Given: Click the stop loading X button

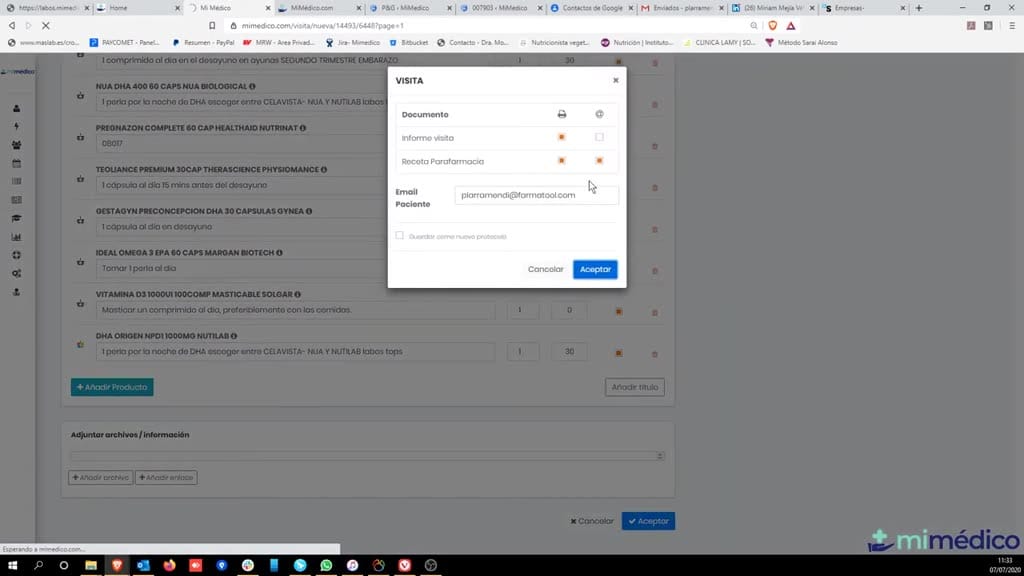Looking at the screenshot, I should (46, 25).
